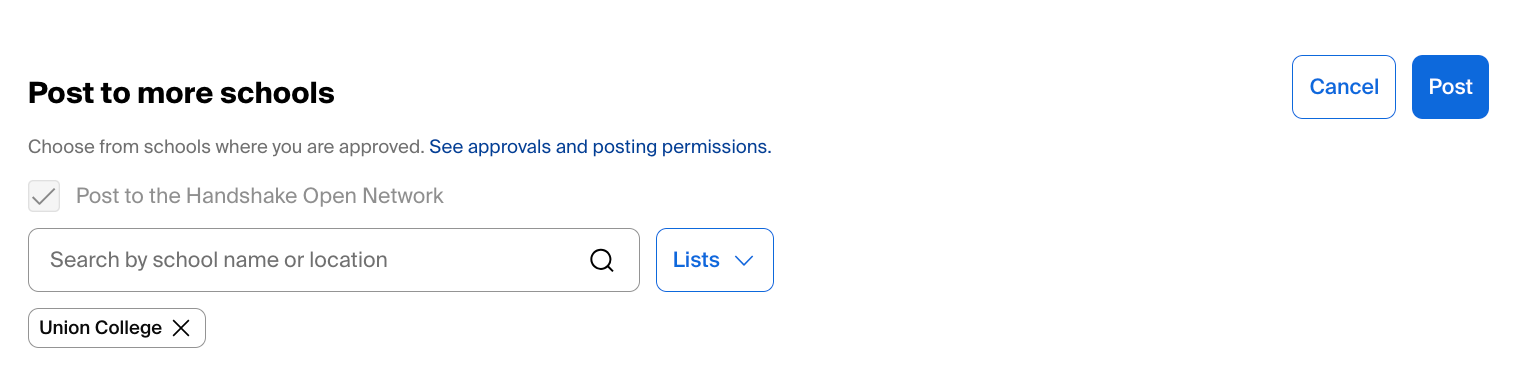Click the Choose from schools where approved text
The height and width of the screenshot is (370, 1534).
tap(226, 147)
